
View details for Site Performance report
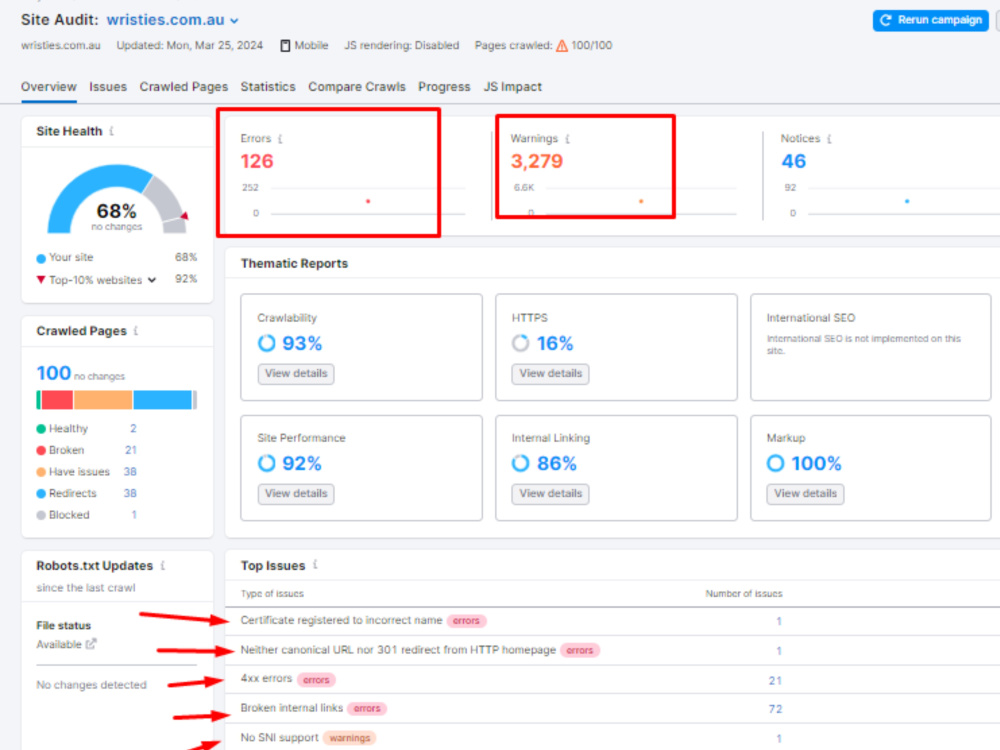296,494
